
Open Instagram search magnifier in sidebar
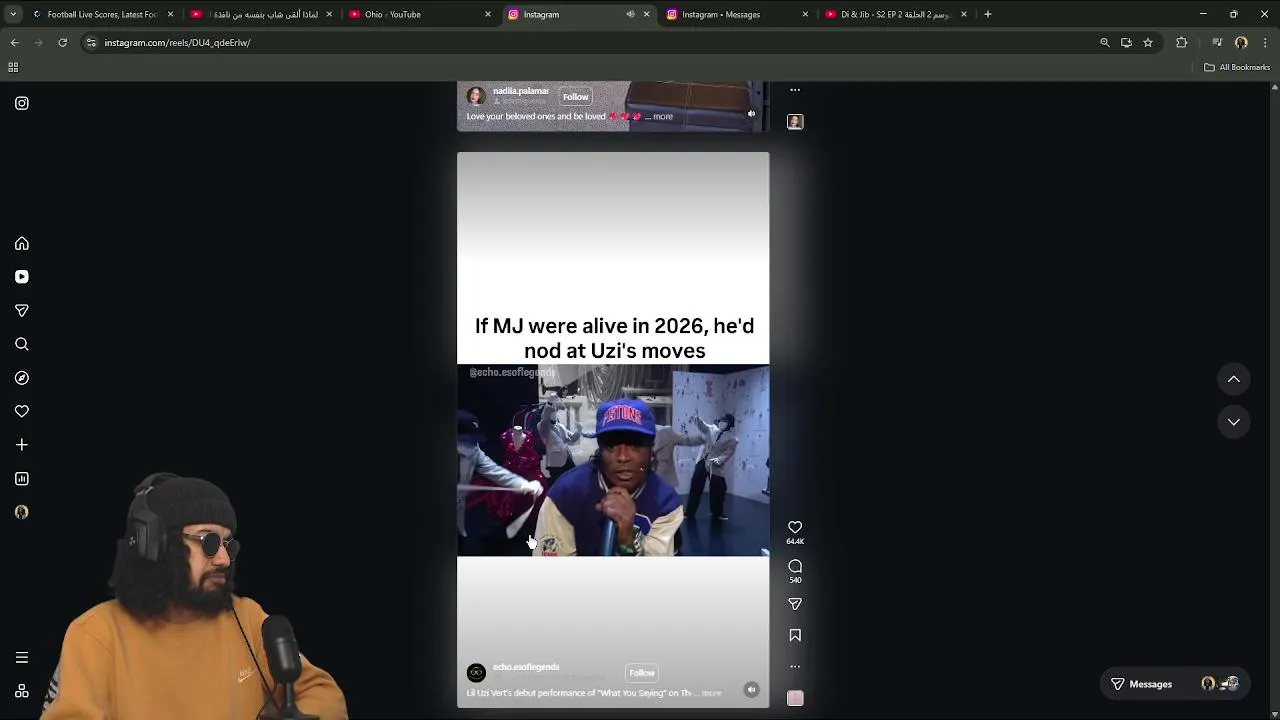pyautogui.click(x=22, y=344)
